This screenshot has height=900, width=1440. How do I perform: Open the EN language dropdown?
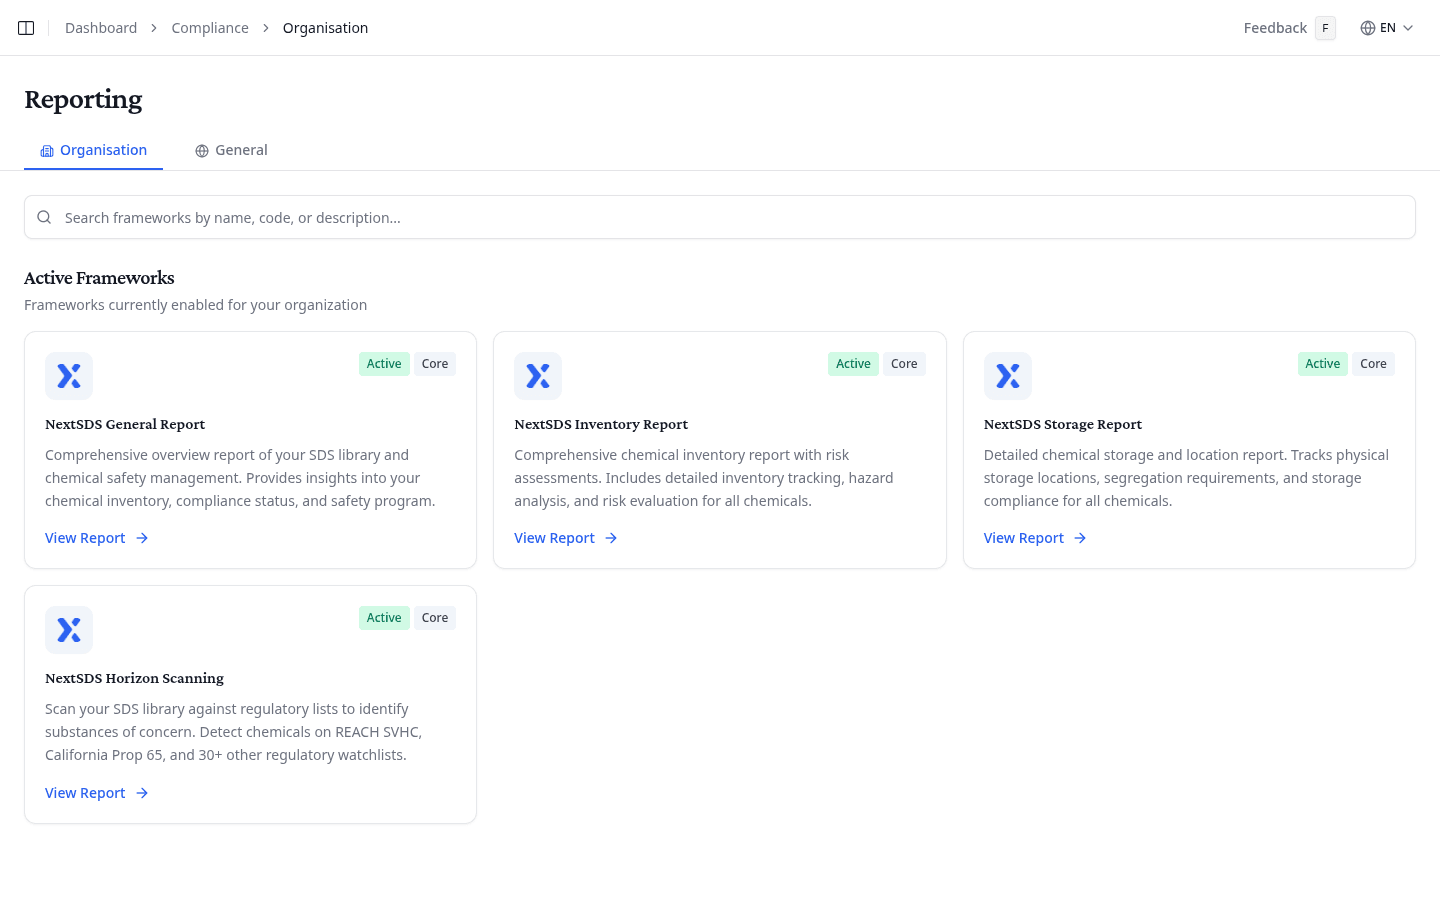1388,27
